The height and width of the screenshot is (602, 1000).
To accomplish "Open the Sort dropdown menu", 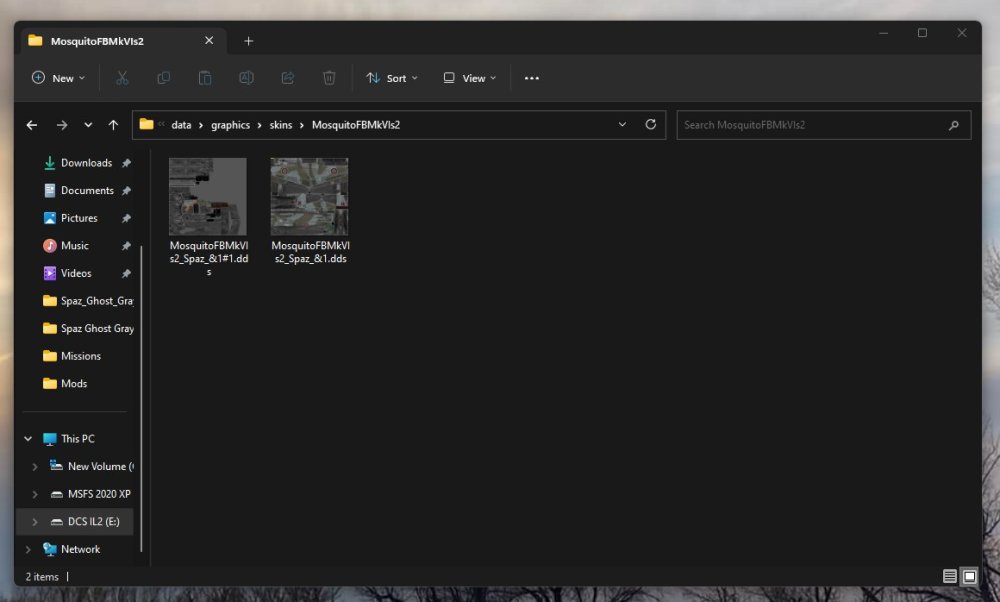I will coord(392,78).
